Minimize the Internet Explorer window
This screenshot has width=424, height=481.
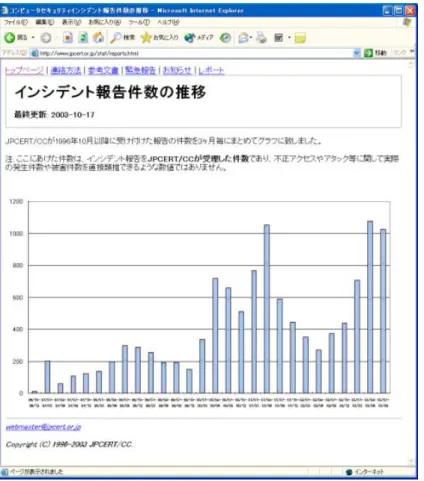[x=387, y=11]
